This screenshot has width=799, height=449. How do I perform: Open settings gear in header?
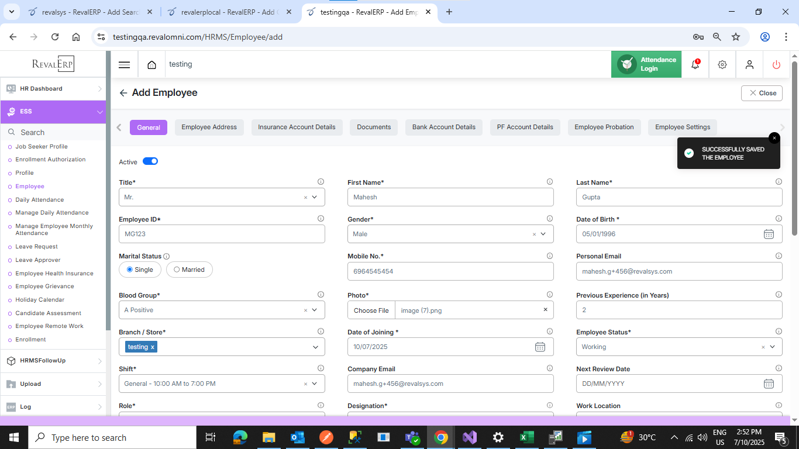(x=722, y=65)
